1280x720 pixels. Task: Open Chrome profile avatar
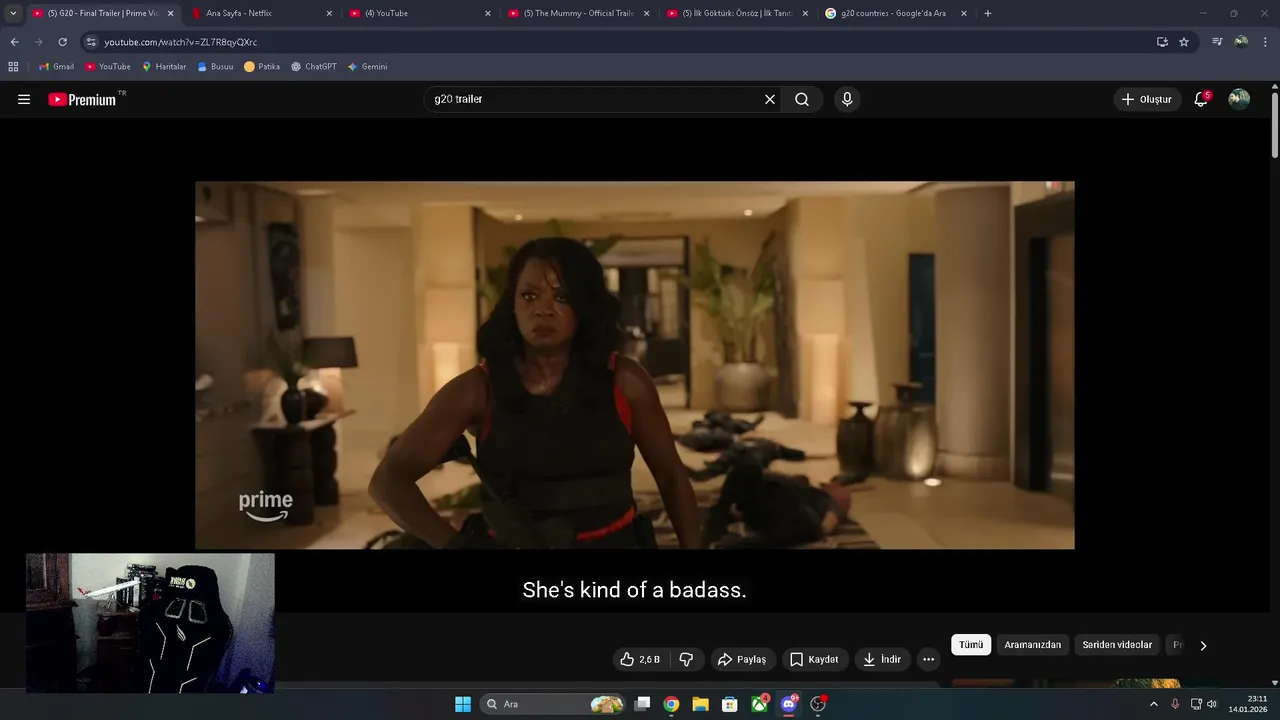[1241, 42]
